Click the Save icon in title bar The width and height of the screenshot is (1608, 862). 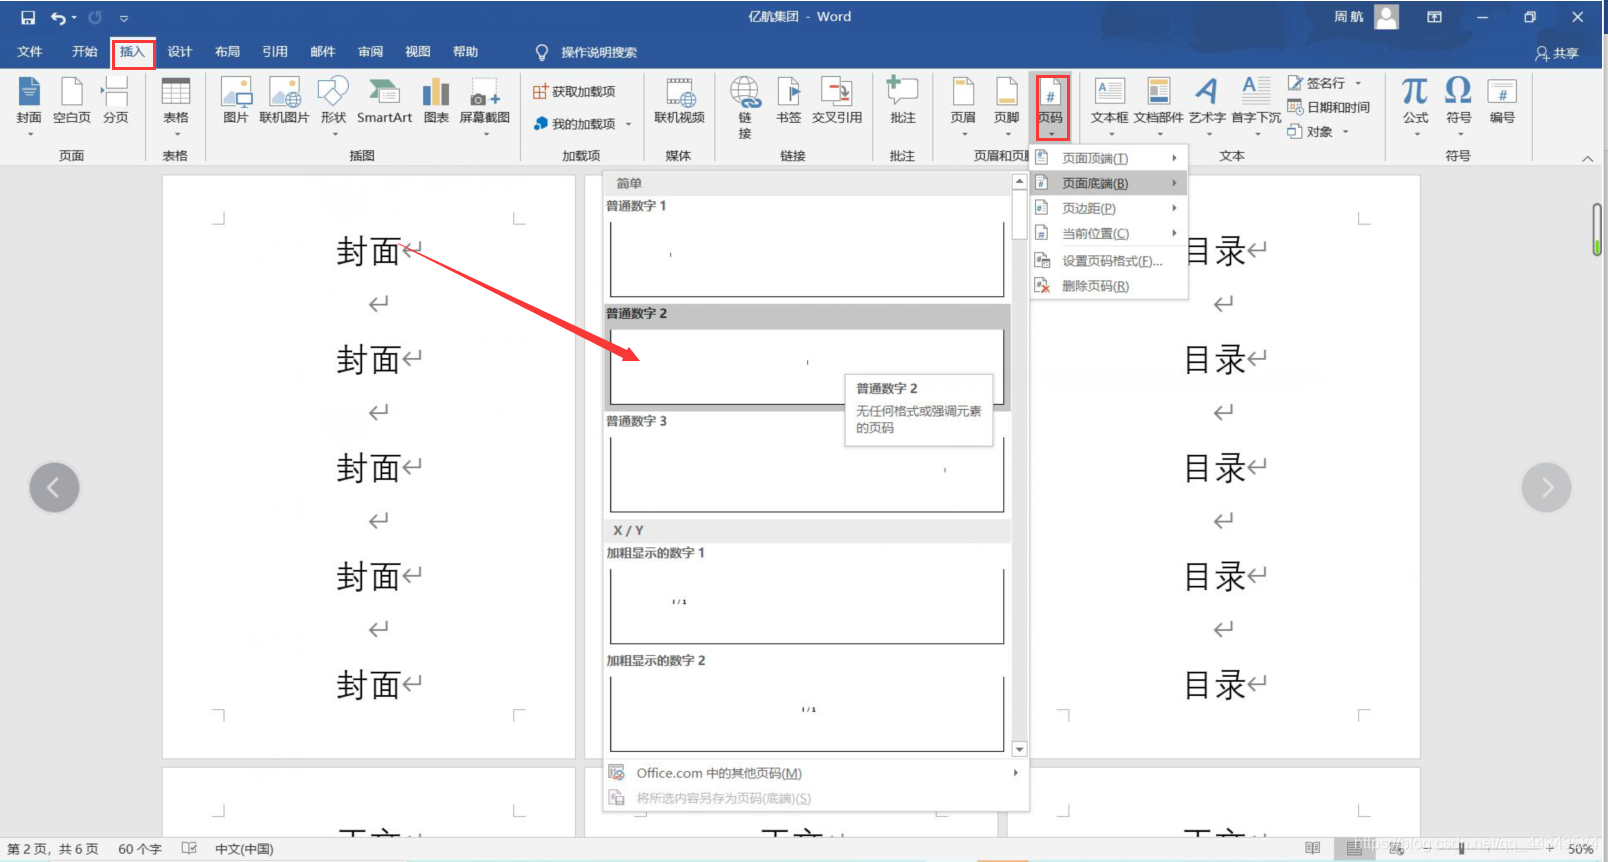tap(28, 18)
